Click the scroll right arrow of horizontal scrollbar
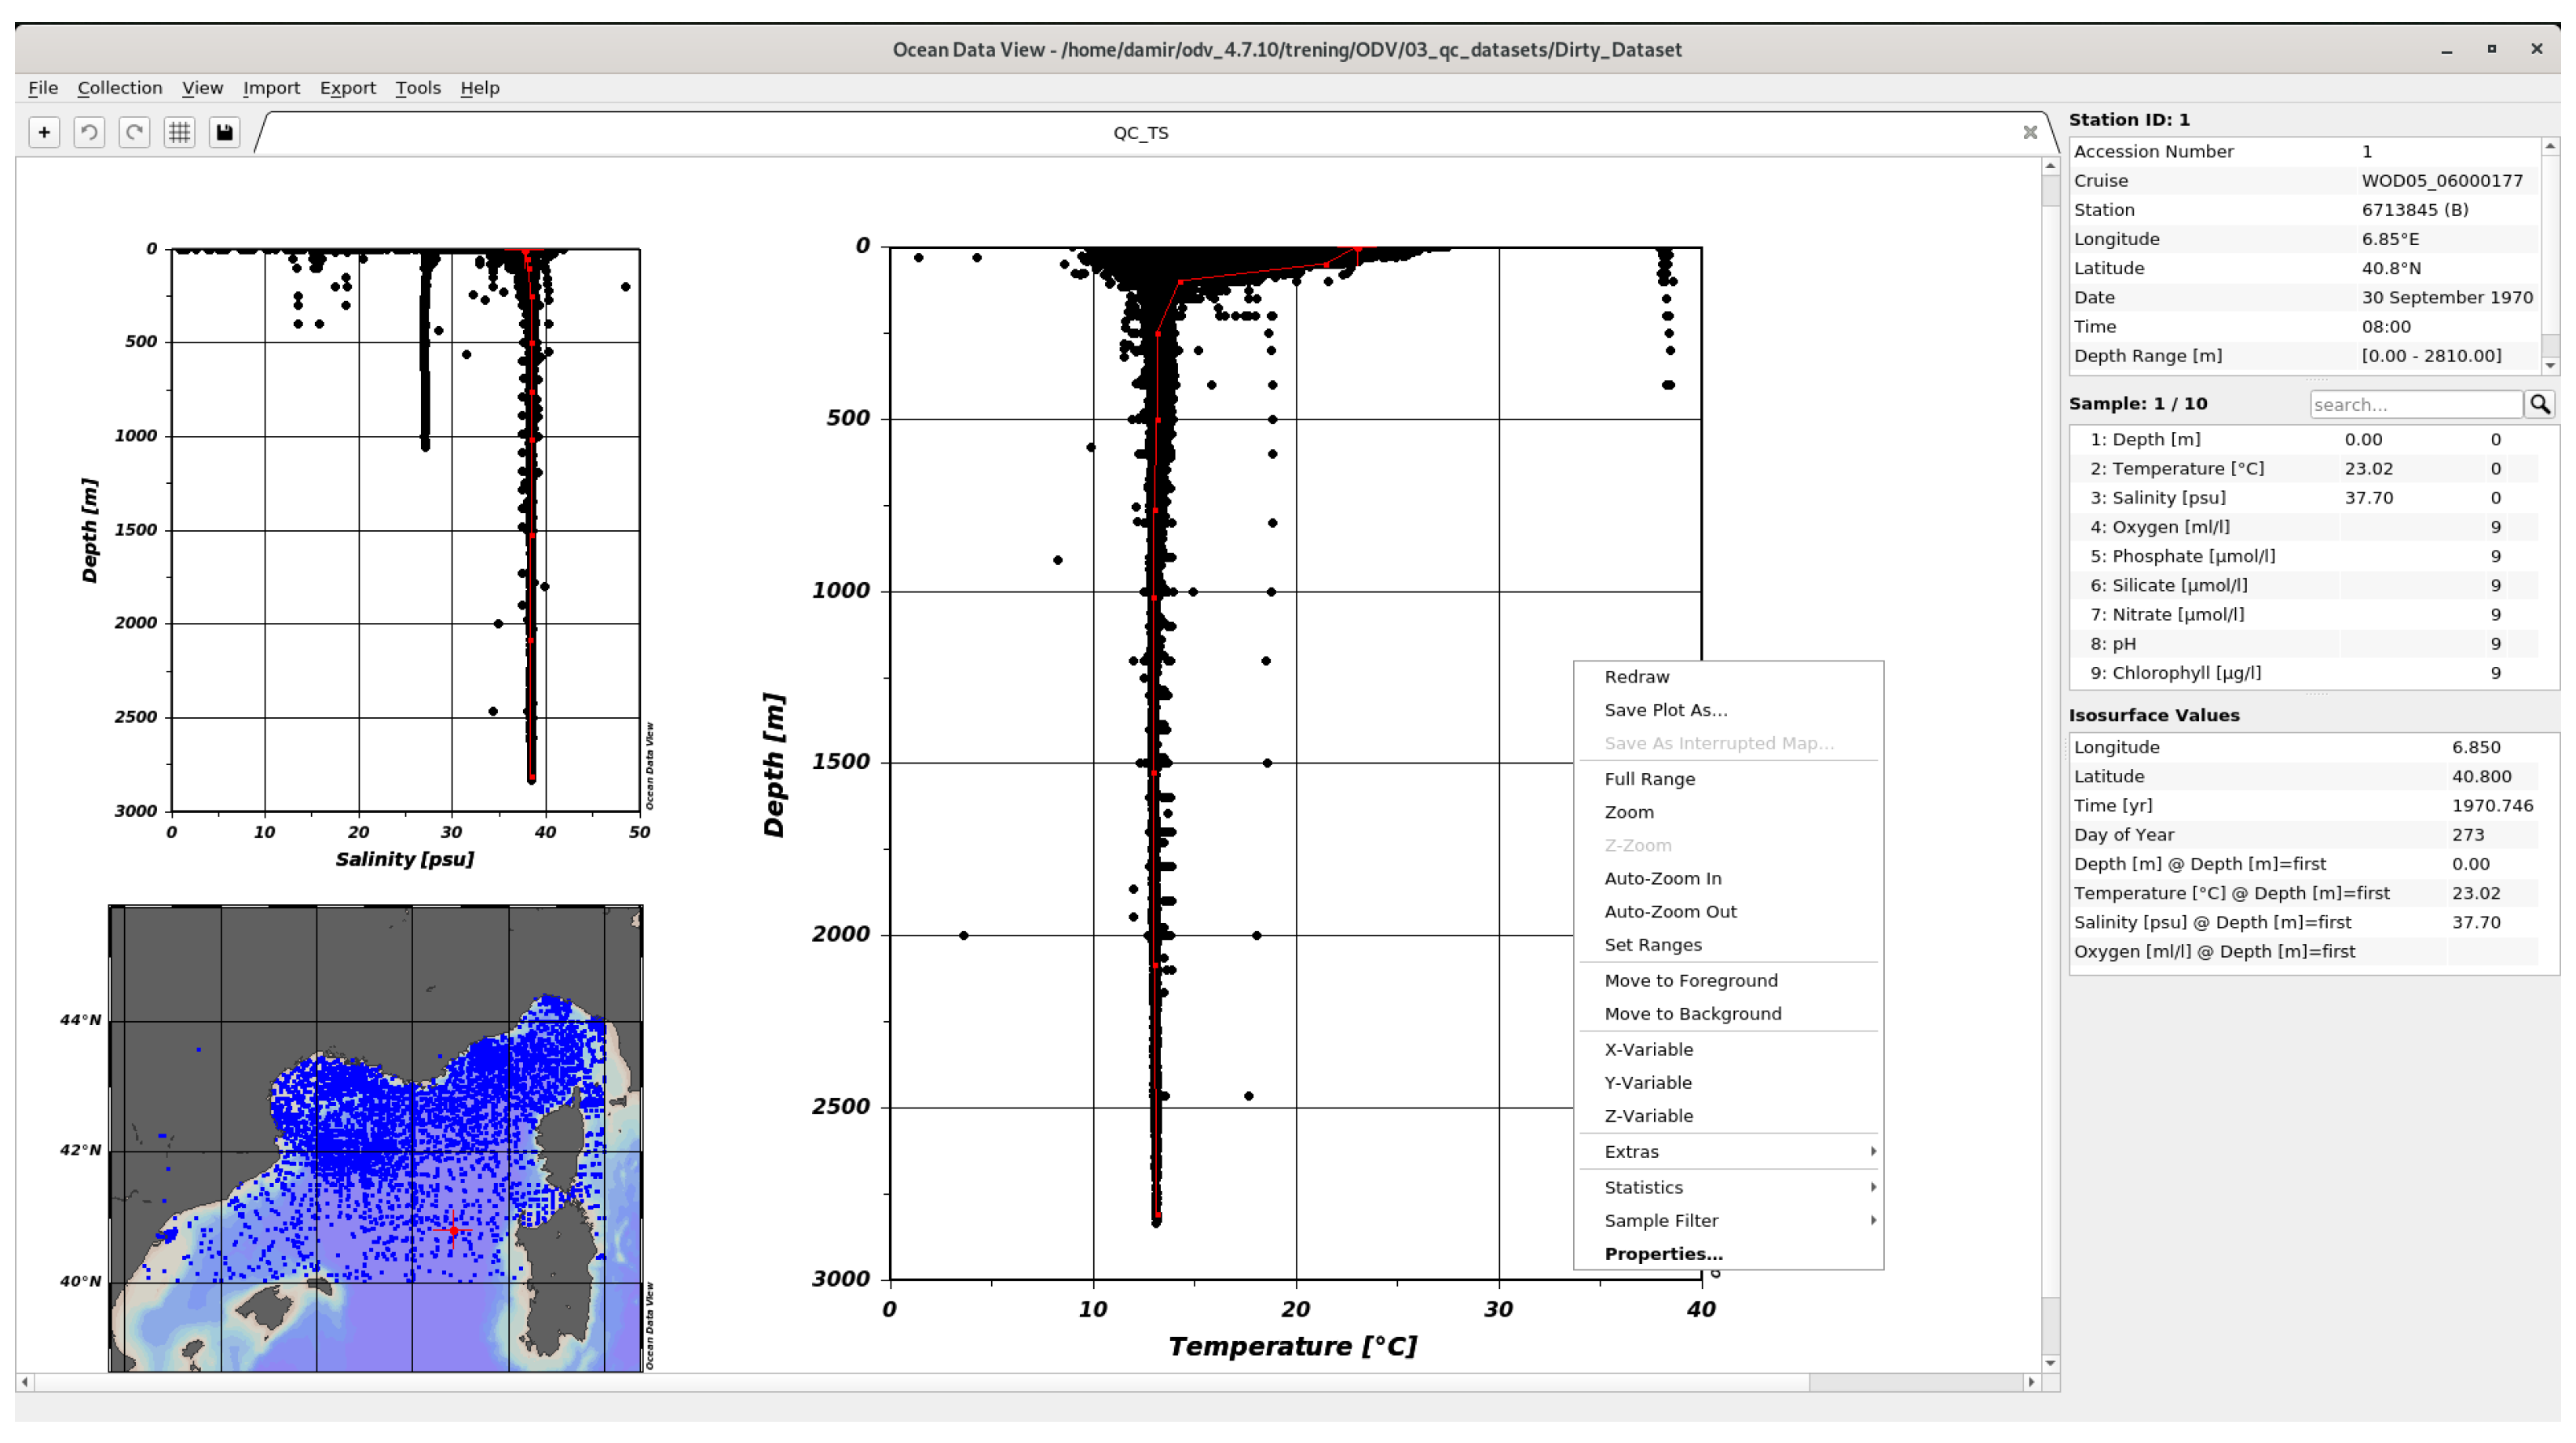Screen dimensions: 2576x1443 coord(2030,1382)
